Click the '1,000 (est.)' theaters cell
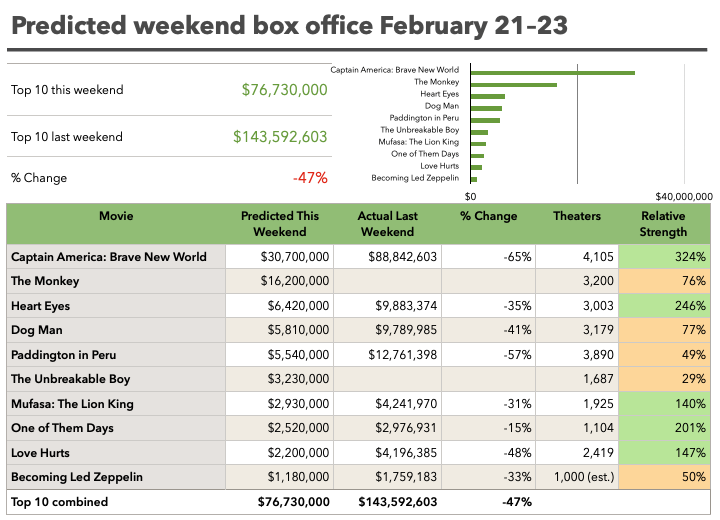 click(577, 477)
